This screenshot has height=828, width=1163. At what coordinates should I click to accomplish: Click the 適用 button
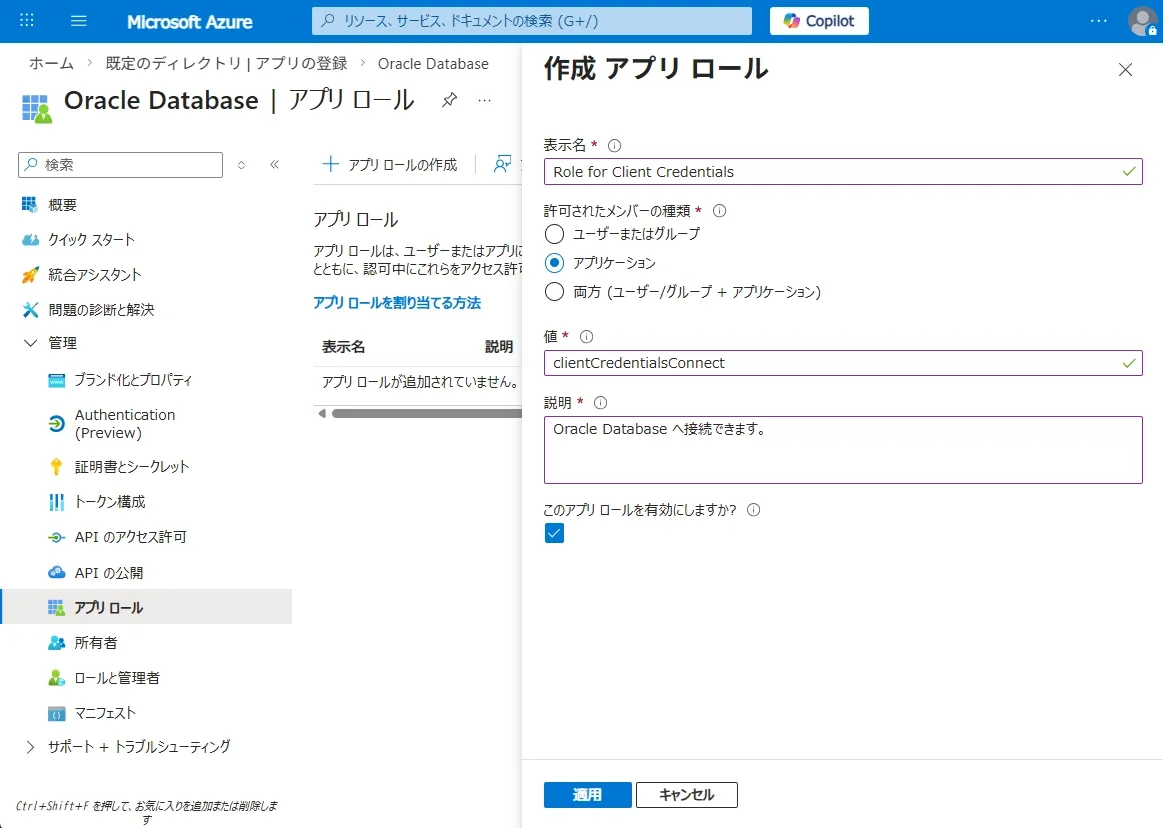[586, 794]
